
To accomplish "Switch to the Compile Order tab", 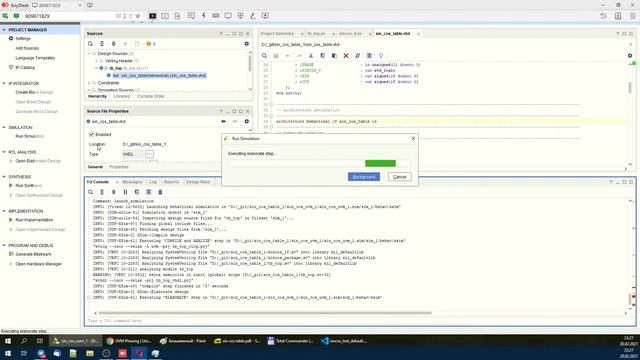I will coord(151,96).
